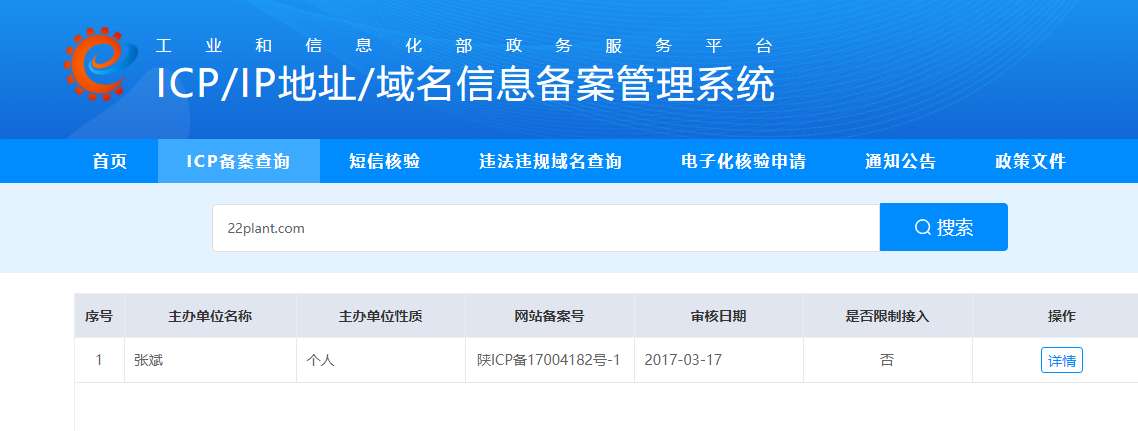Go to the 电子化核验申请 tab

coord(743,161)
